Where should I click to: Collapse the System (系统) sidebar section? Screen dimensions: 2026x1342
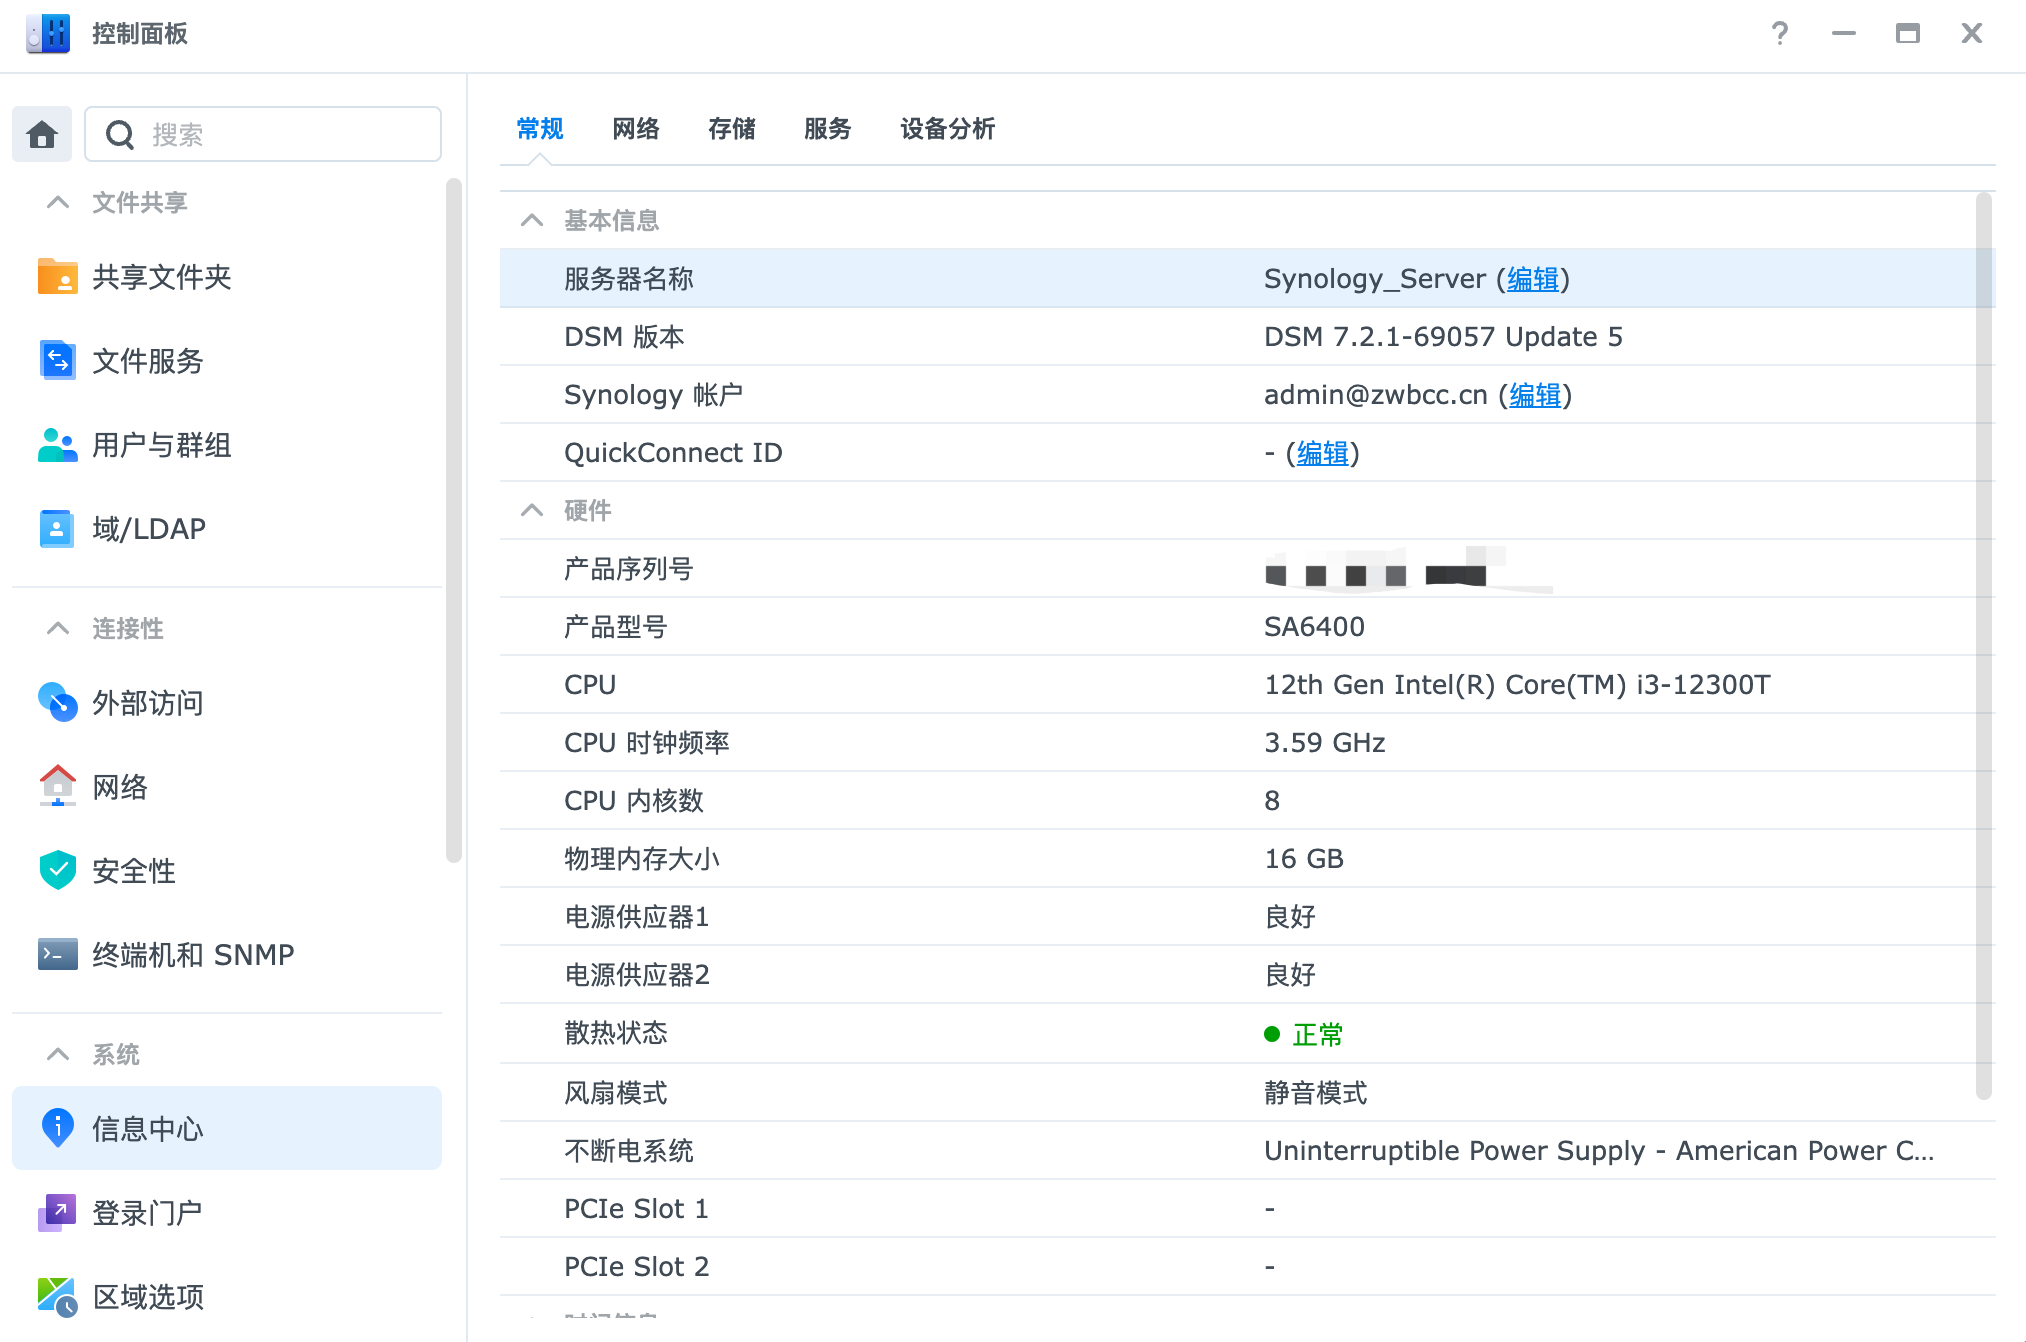pyautogui.click(x=58, y=1054)
